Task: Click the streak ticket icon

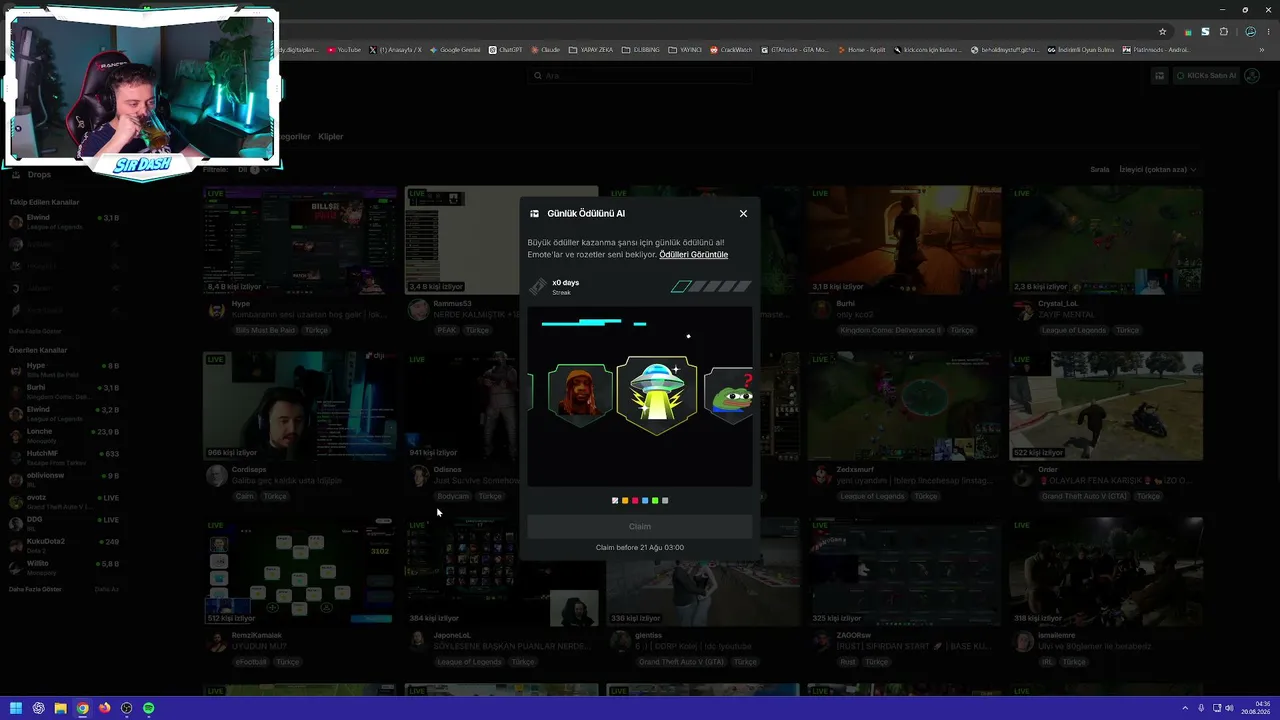Action: tap(538, 287)
